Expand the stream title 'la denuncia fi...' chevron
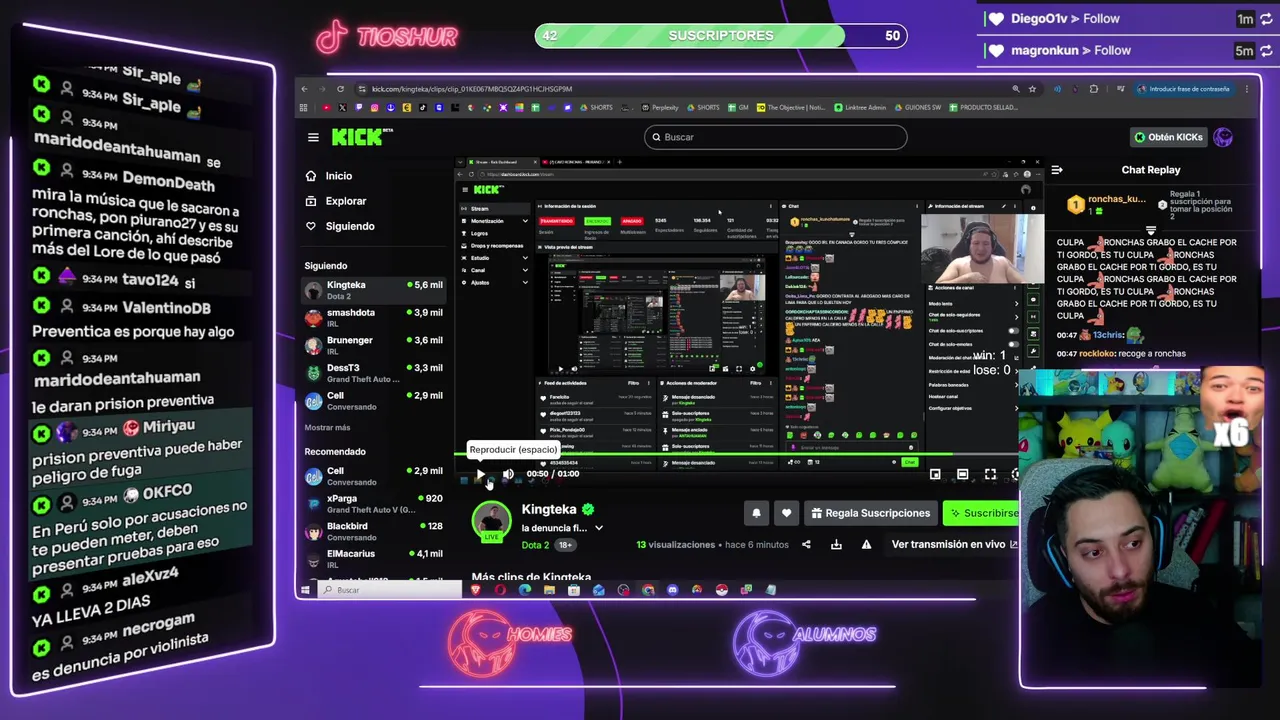1280x720 pixels. coord(598,528)
